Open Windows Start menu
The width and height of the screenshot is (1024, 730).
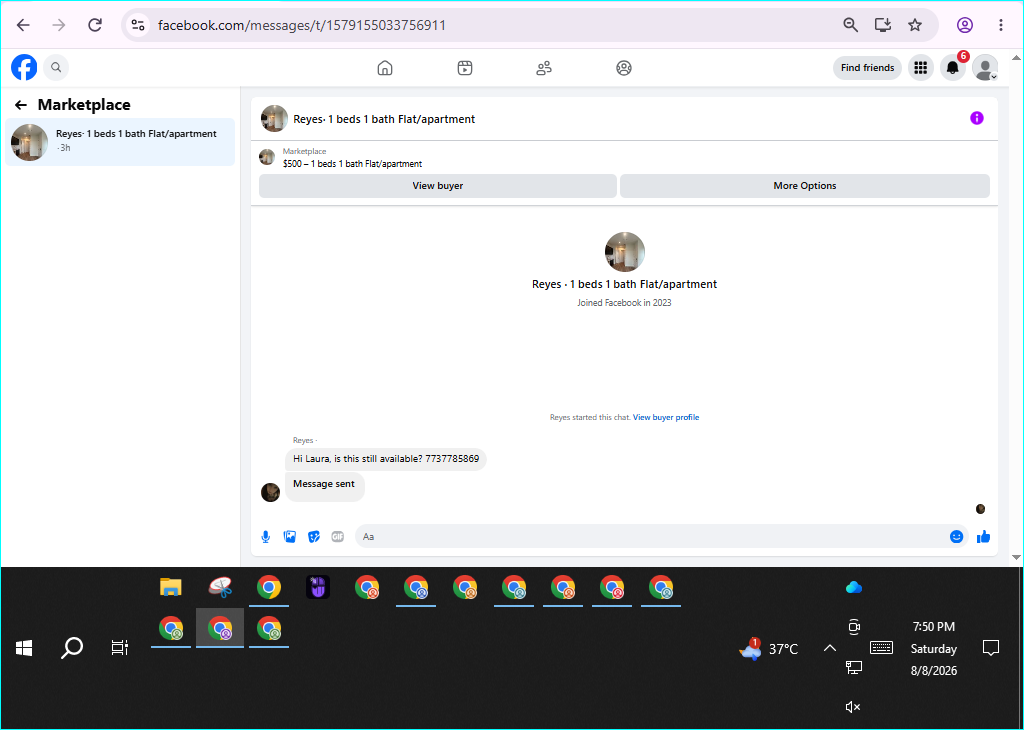24,648
